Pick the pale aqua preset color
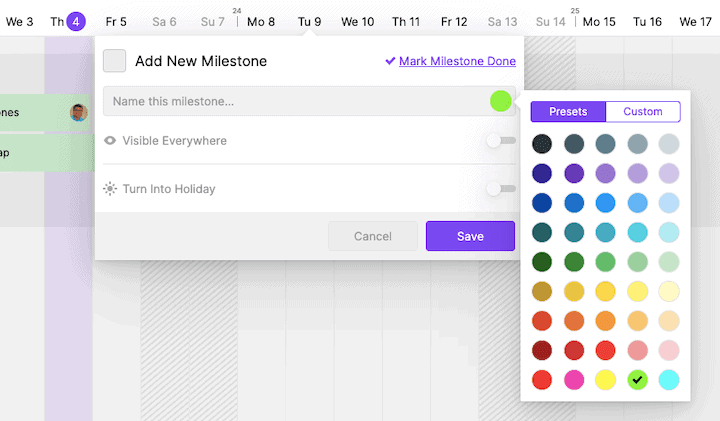This screenshot has width=720, height=421. pyautogui.click(x=669, y=232)
